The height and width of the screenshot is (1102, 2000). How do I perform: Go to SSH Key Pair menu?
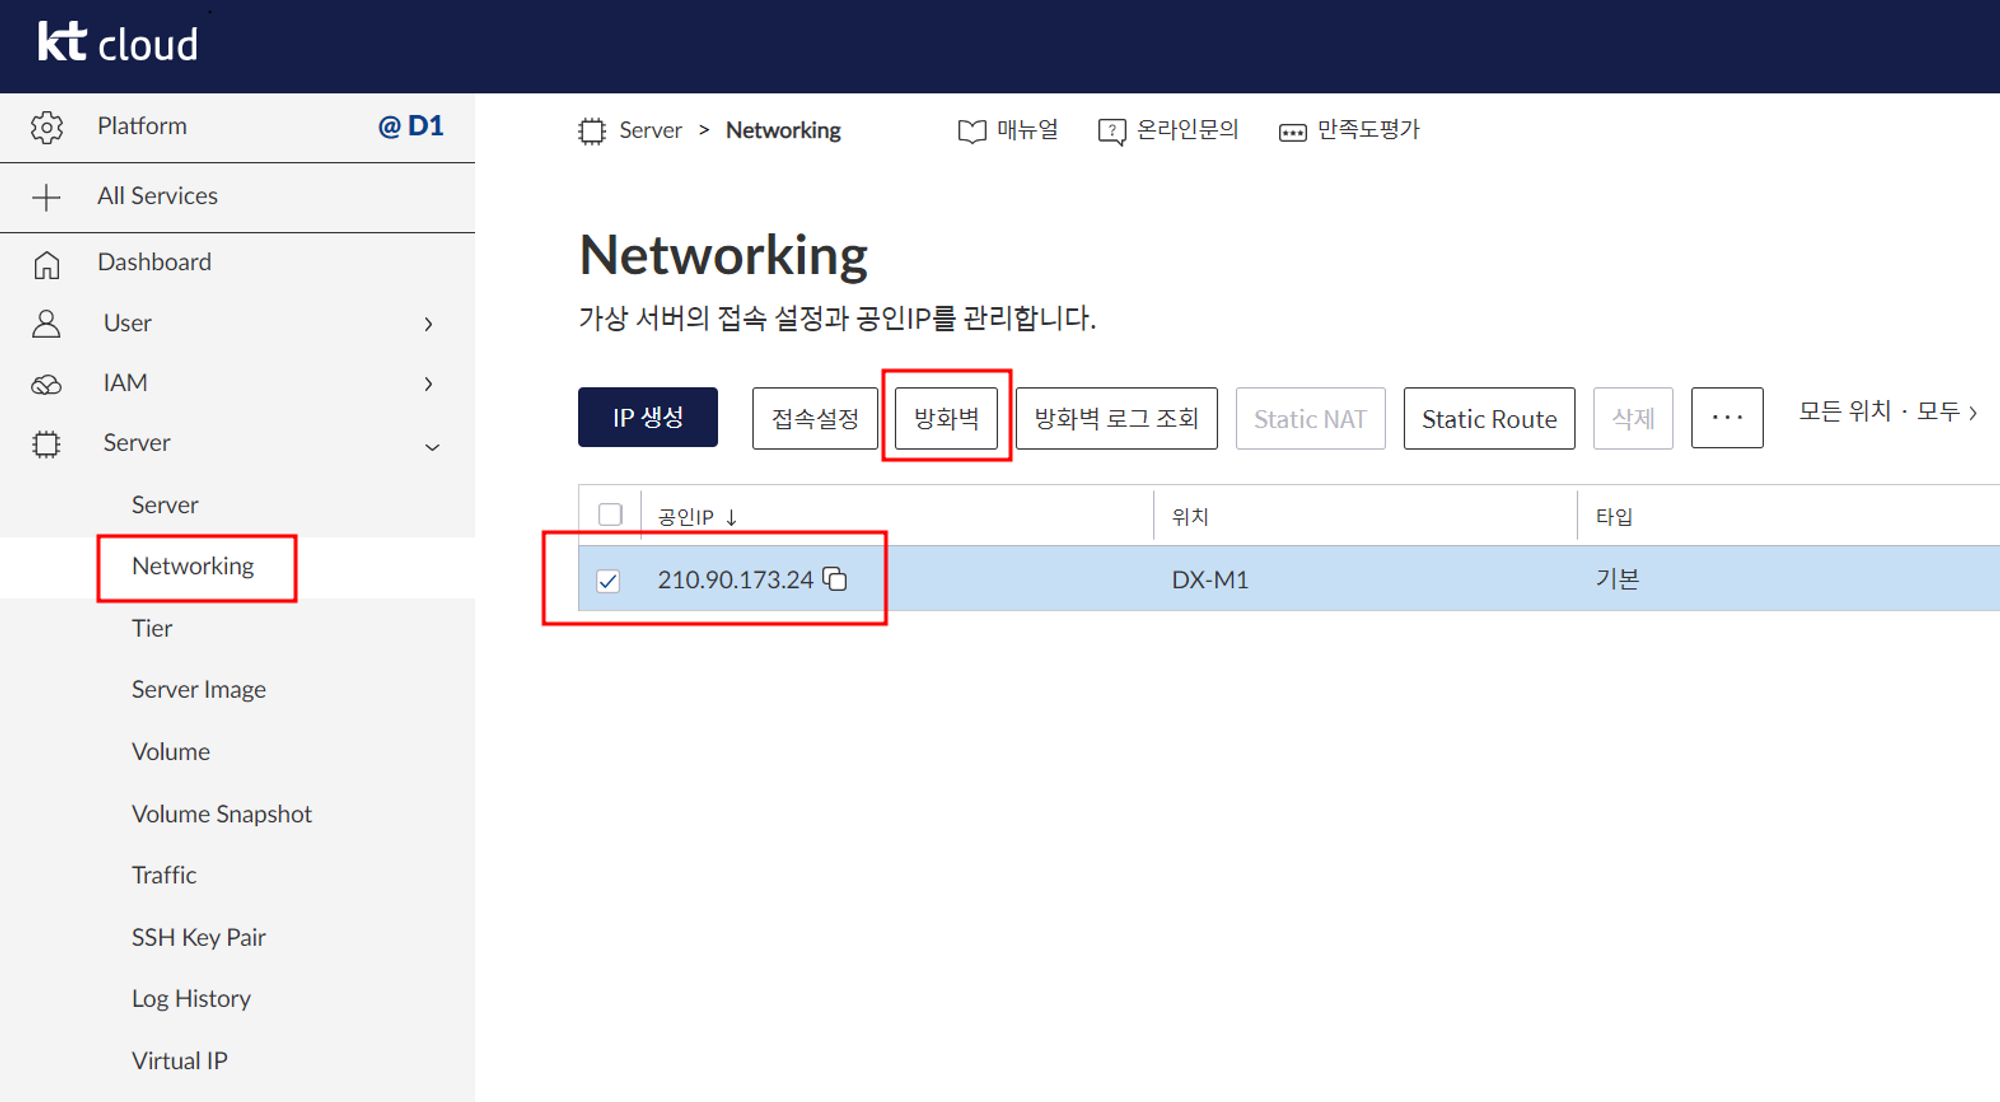198,937
